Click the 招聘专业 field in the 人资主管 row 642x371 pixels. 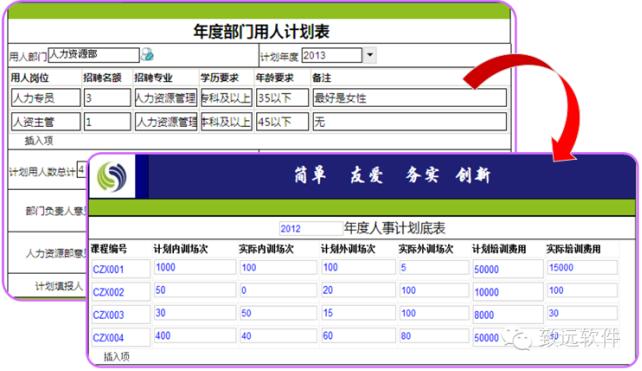click(x=166, y=122)
